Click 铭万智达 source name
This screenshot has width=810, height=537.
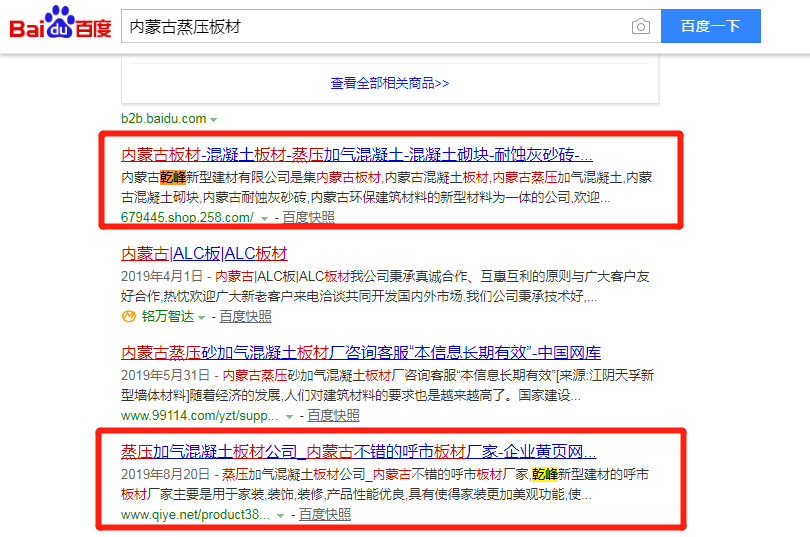[168, 316]
